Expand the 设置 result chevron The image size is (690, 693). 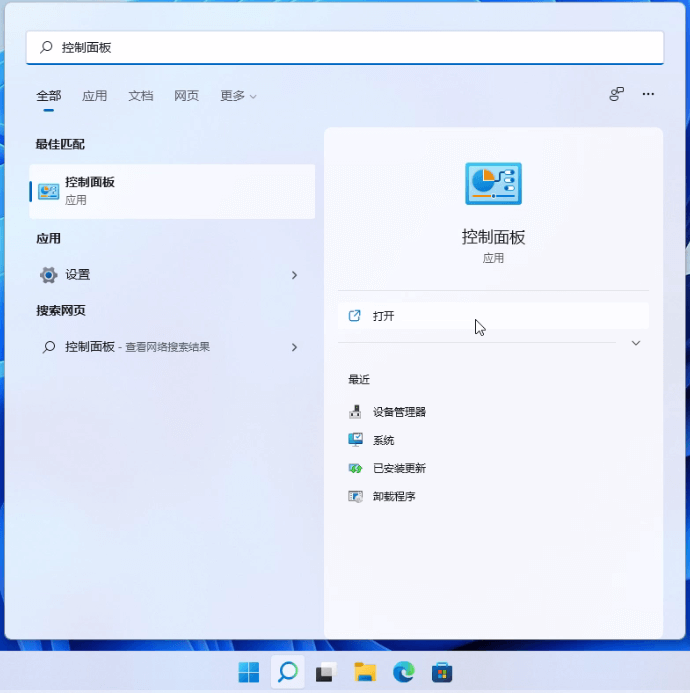294,275
